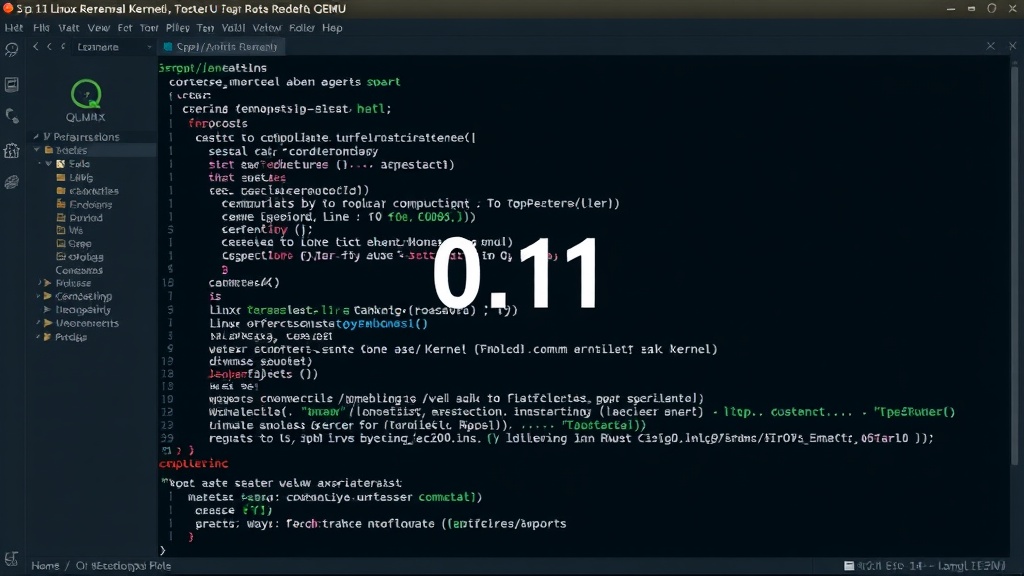
Task: Click the language indicator at status bar right
Action: 972,566
